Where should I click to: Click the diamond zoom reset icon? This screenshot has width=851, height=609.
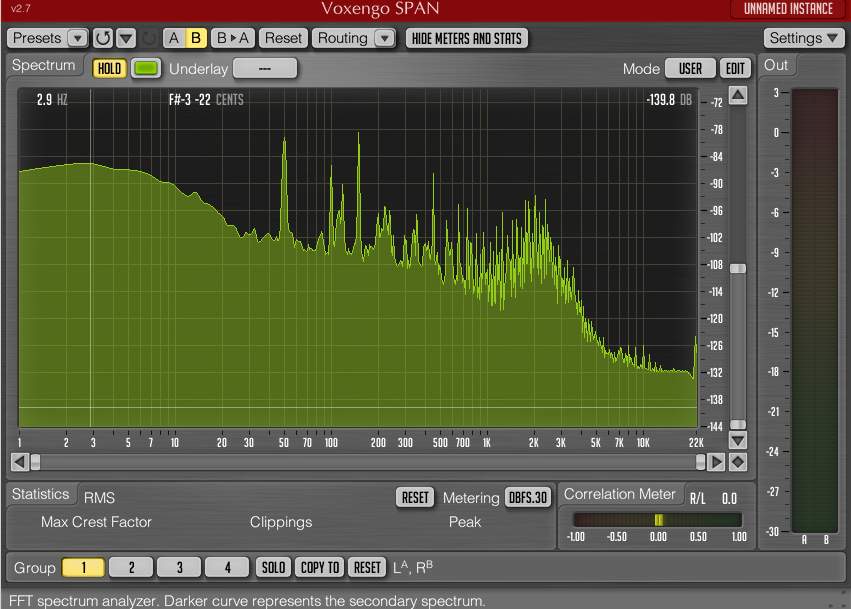[738, 461]
